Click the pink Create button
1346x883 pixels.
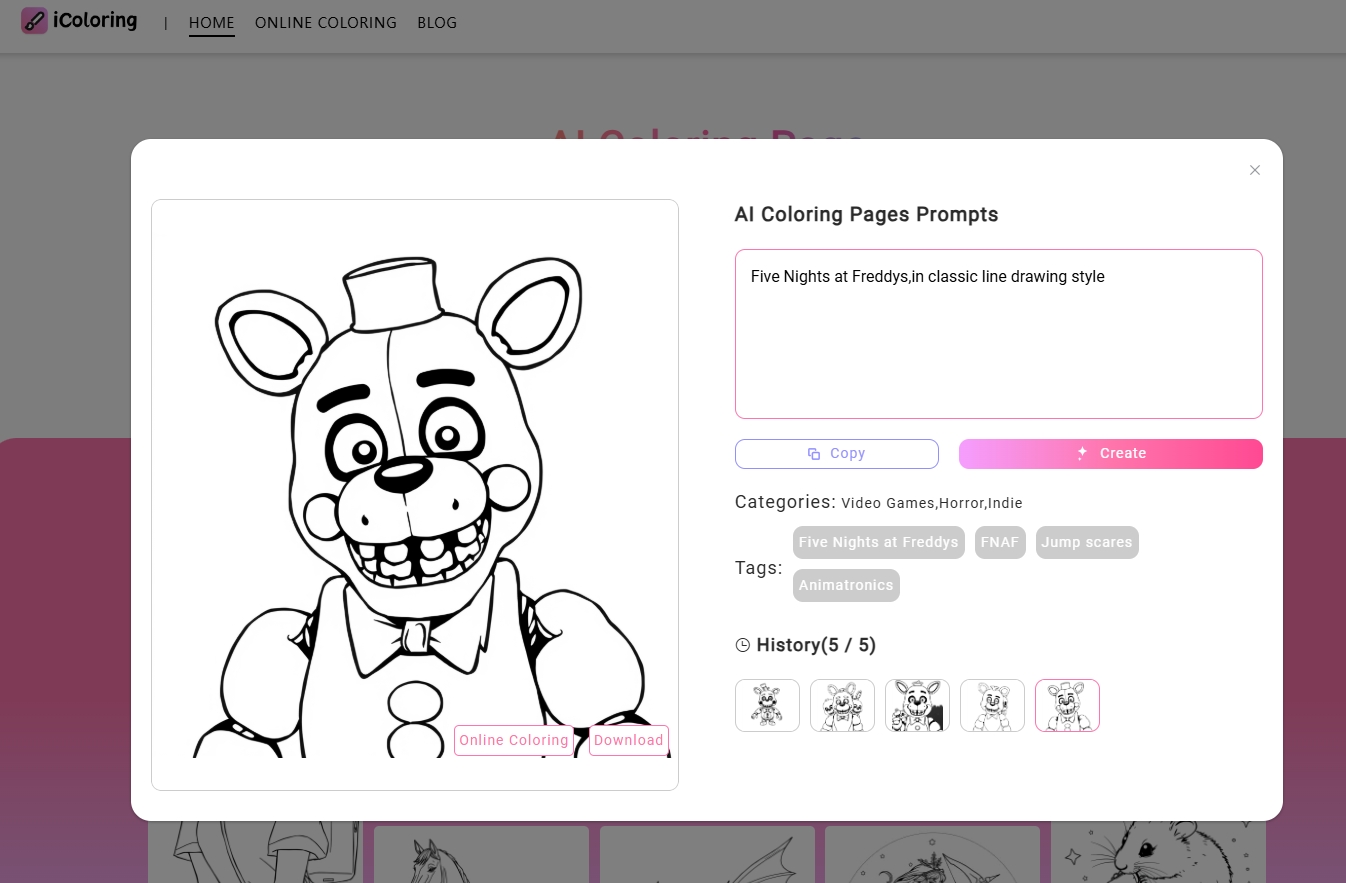1111,453
